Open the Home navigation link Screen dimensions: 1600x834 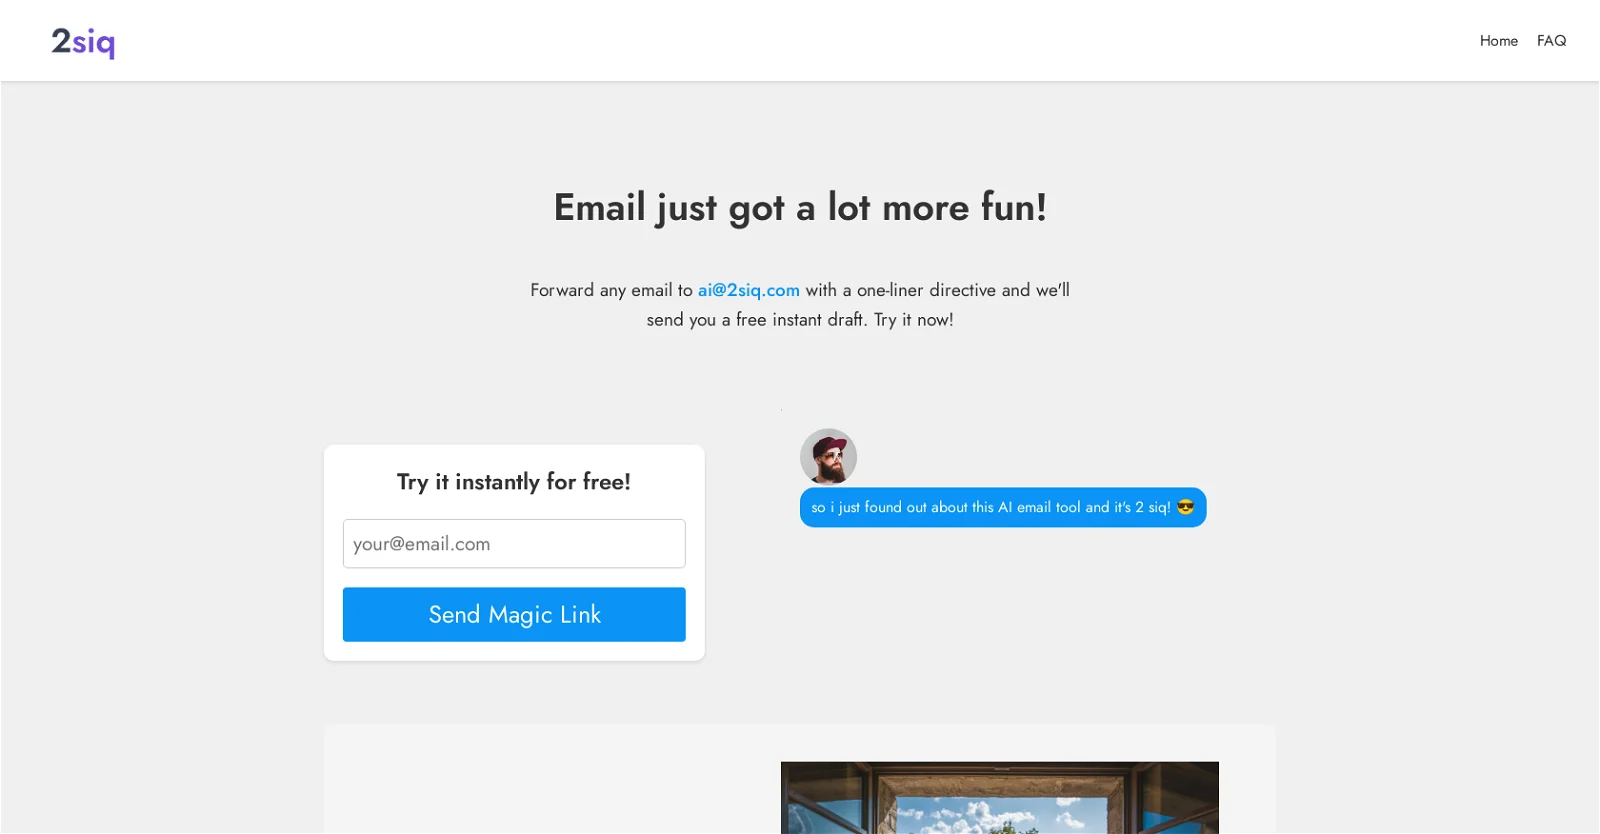coord(1498,41)
